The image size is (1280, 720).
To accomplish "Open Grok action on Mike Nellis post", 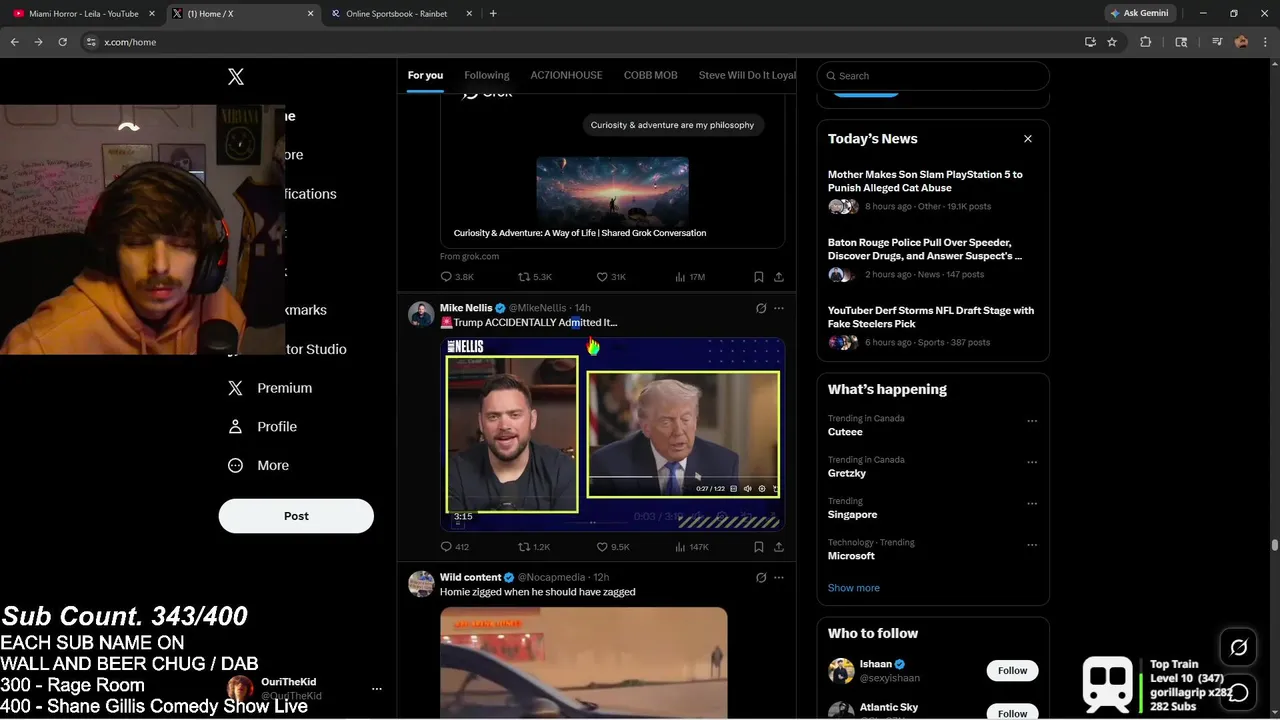I will pos(761,308).
